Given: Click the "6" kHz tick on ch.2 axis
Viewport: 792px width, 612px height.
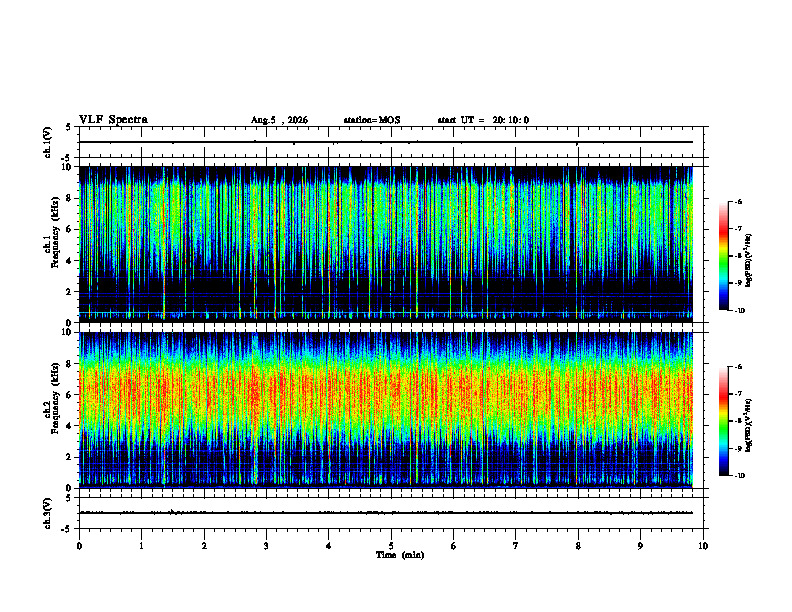Looking at the screenshot, I should tap(69, 395).
